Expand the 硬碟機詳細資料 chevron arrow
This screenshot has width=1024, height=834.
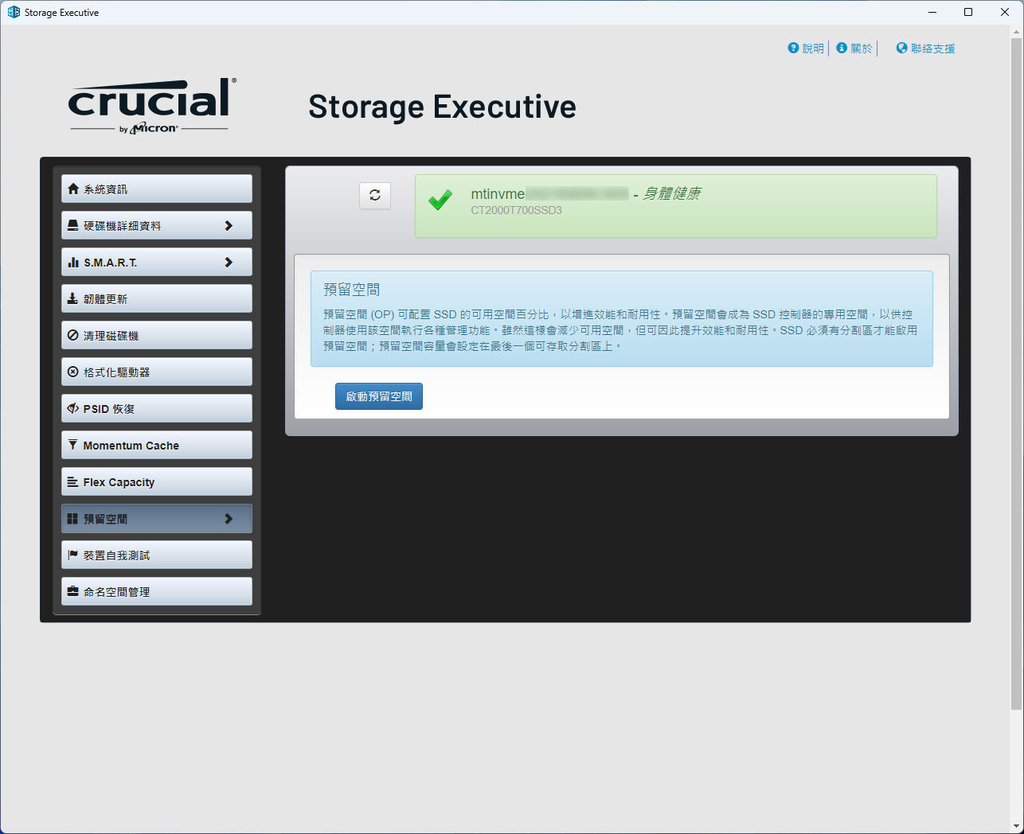coord(229,225)
